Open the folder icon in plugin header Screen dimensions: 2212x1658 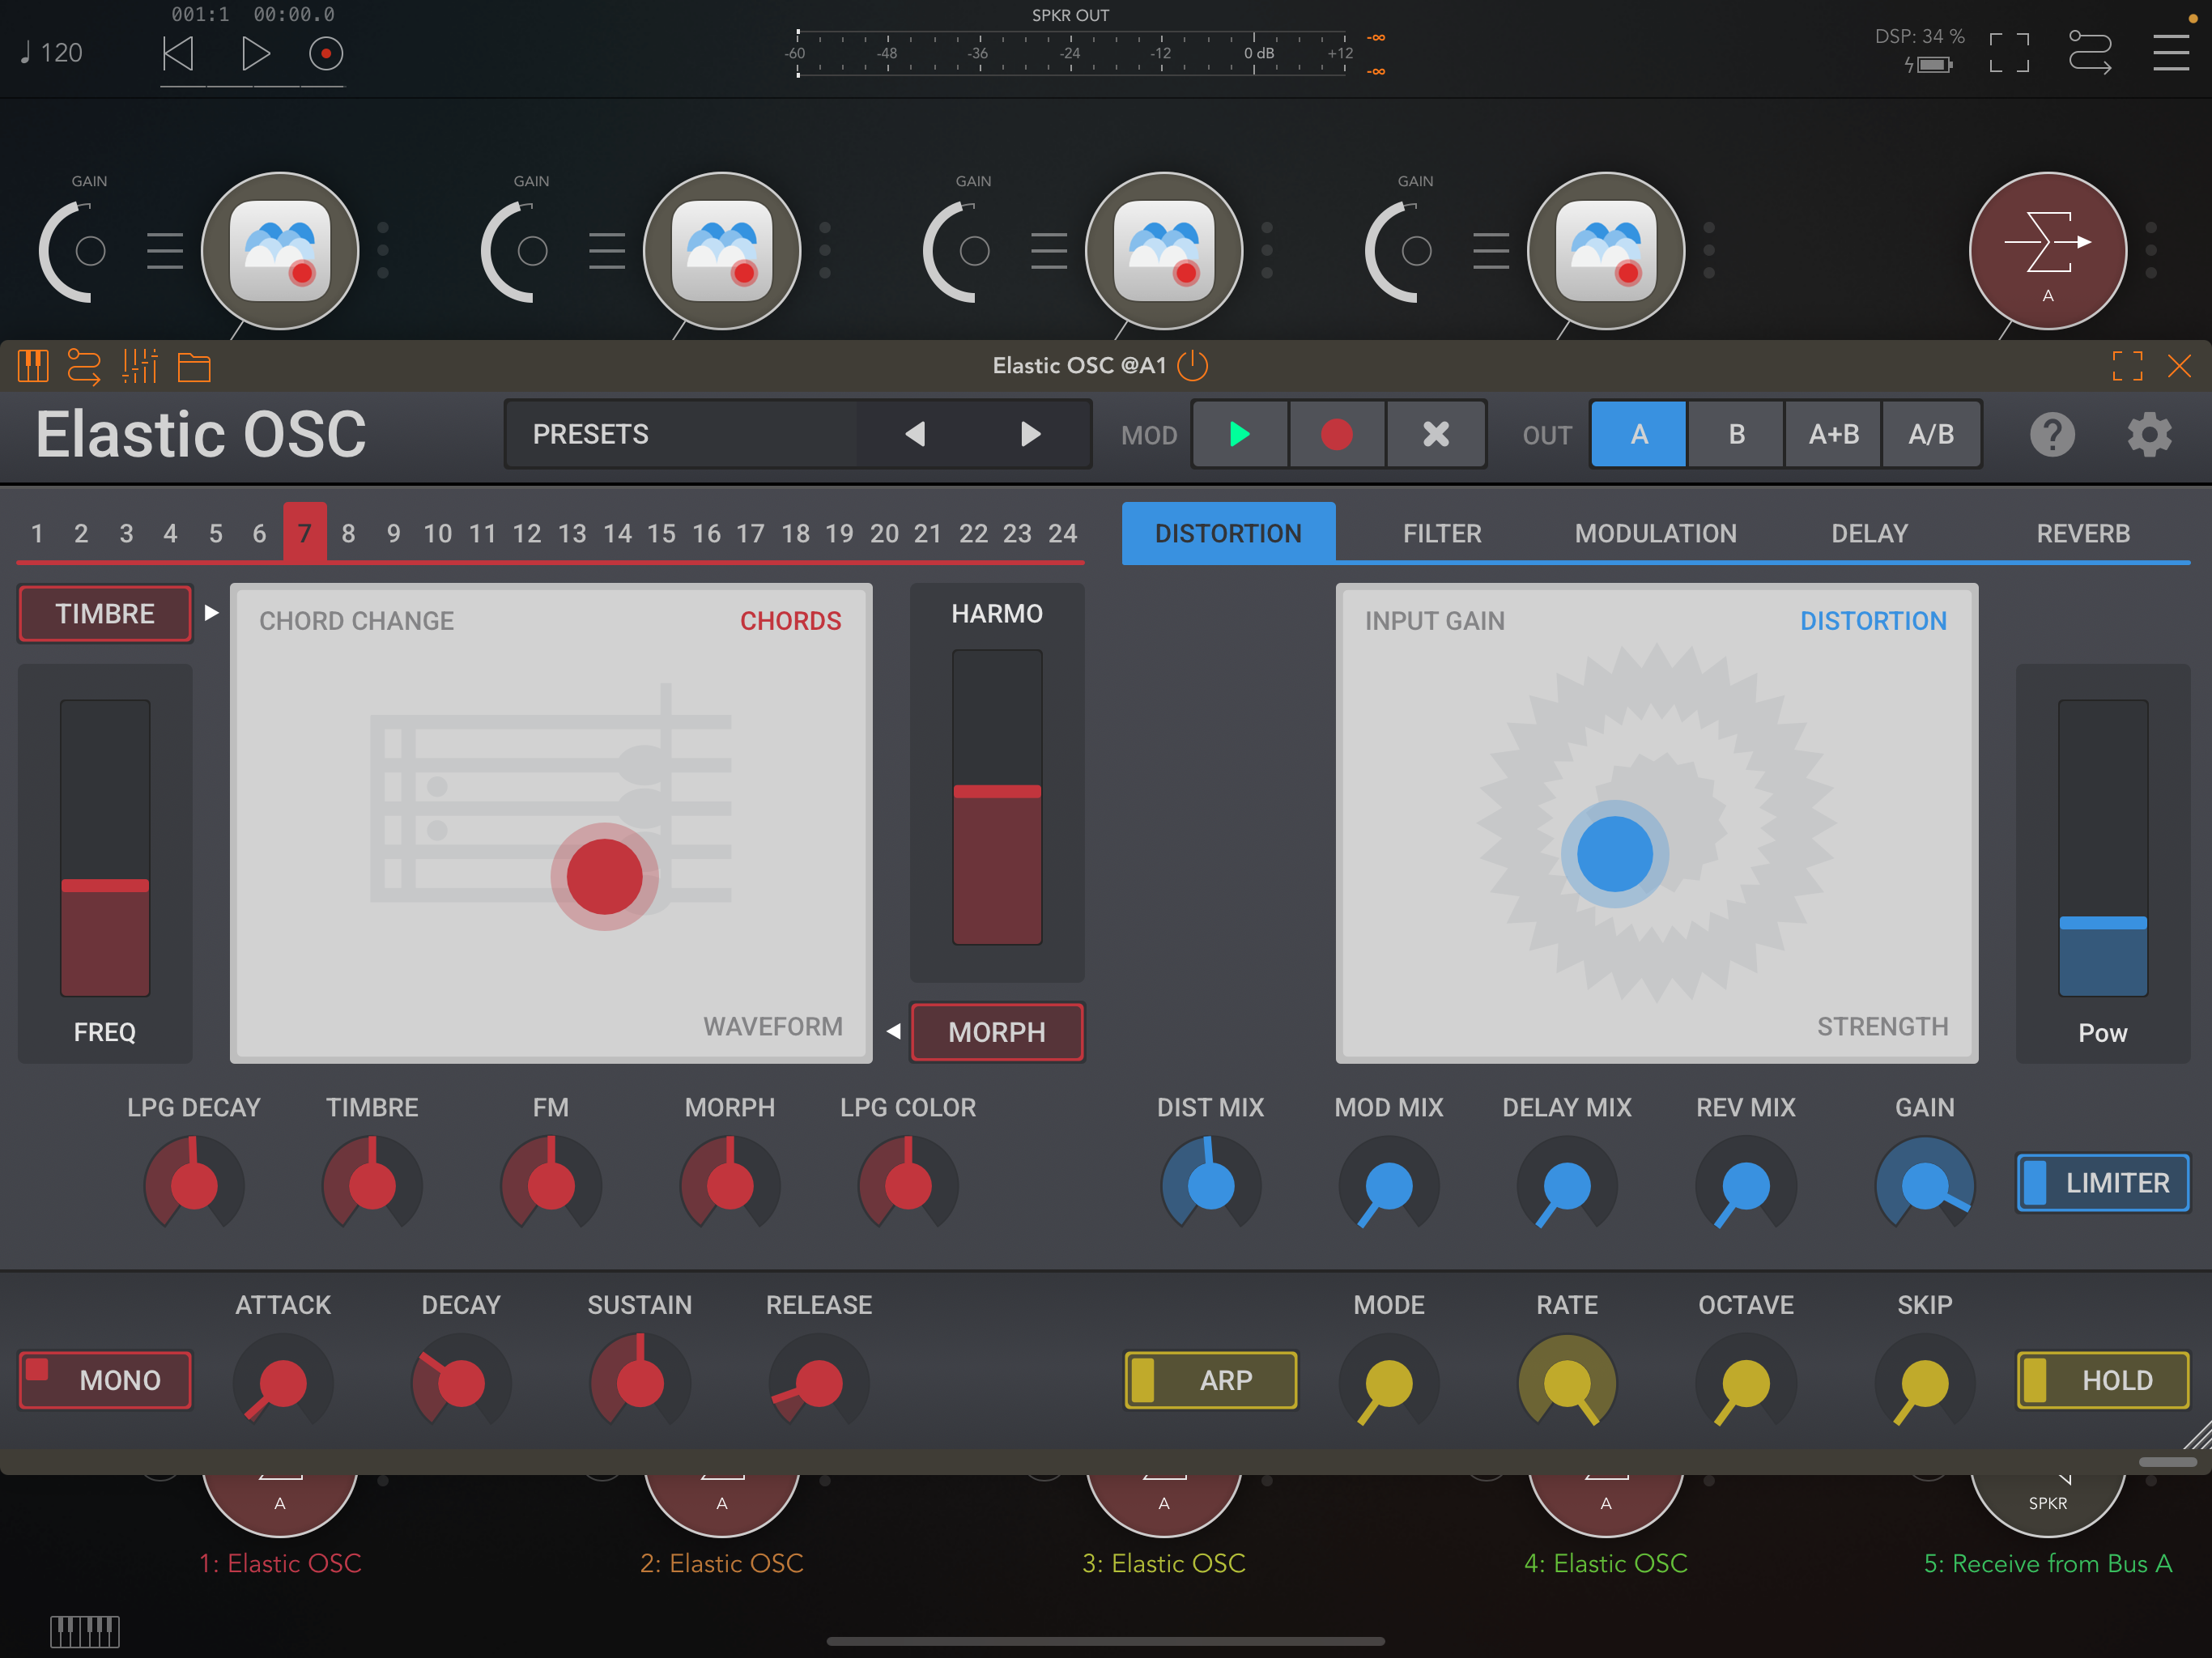pos(194,367)
